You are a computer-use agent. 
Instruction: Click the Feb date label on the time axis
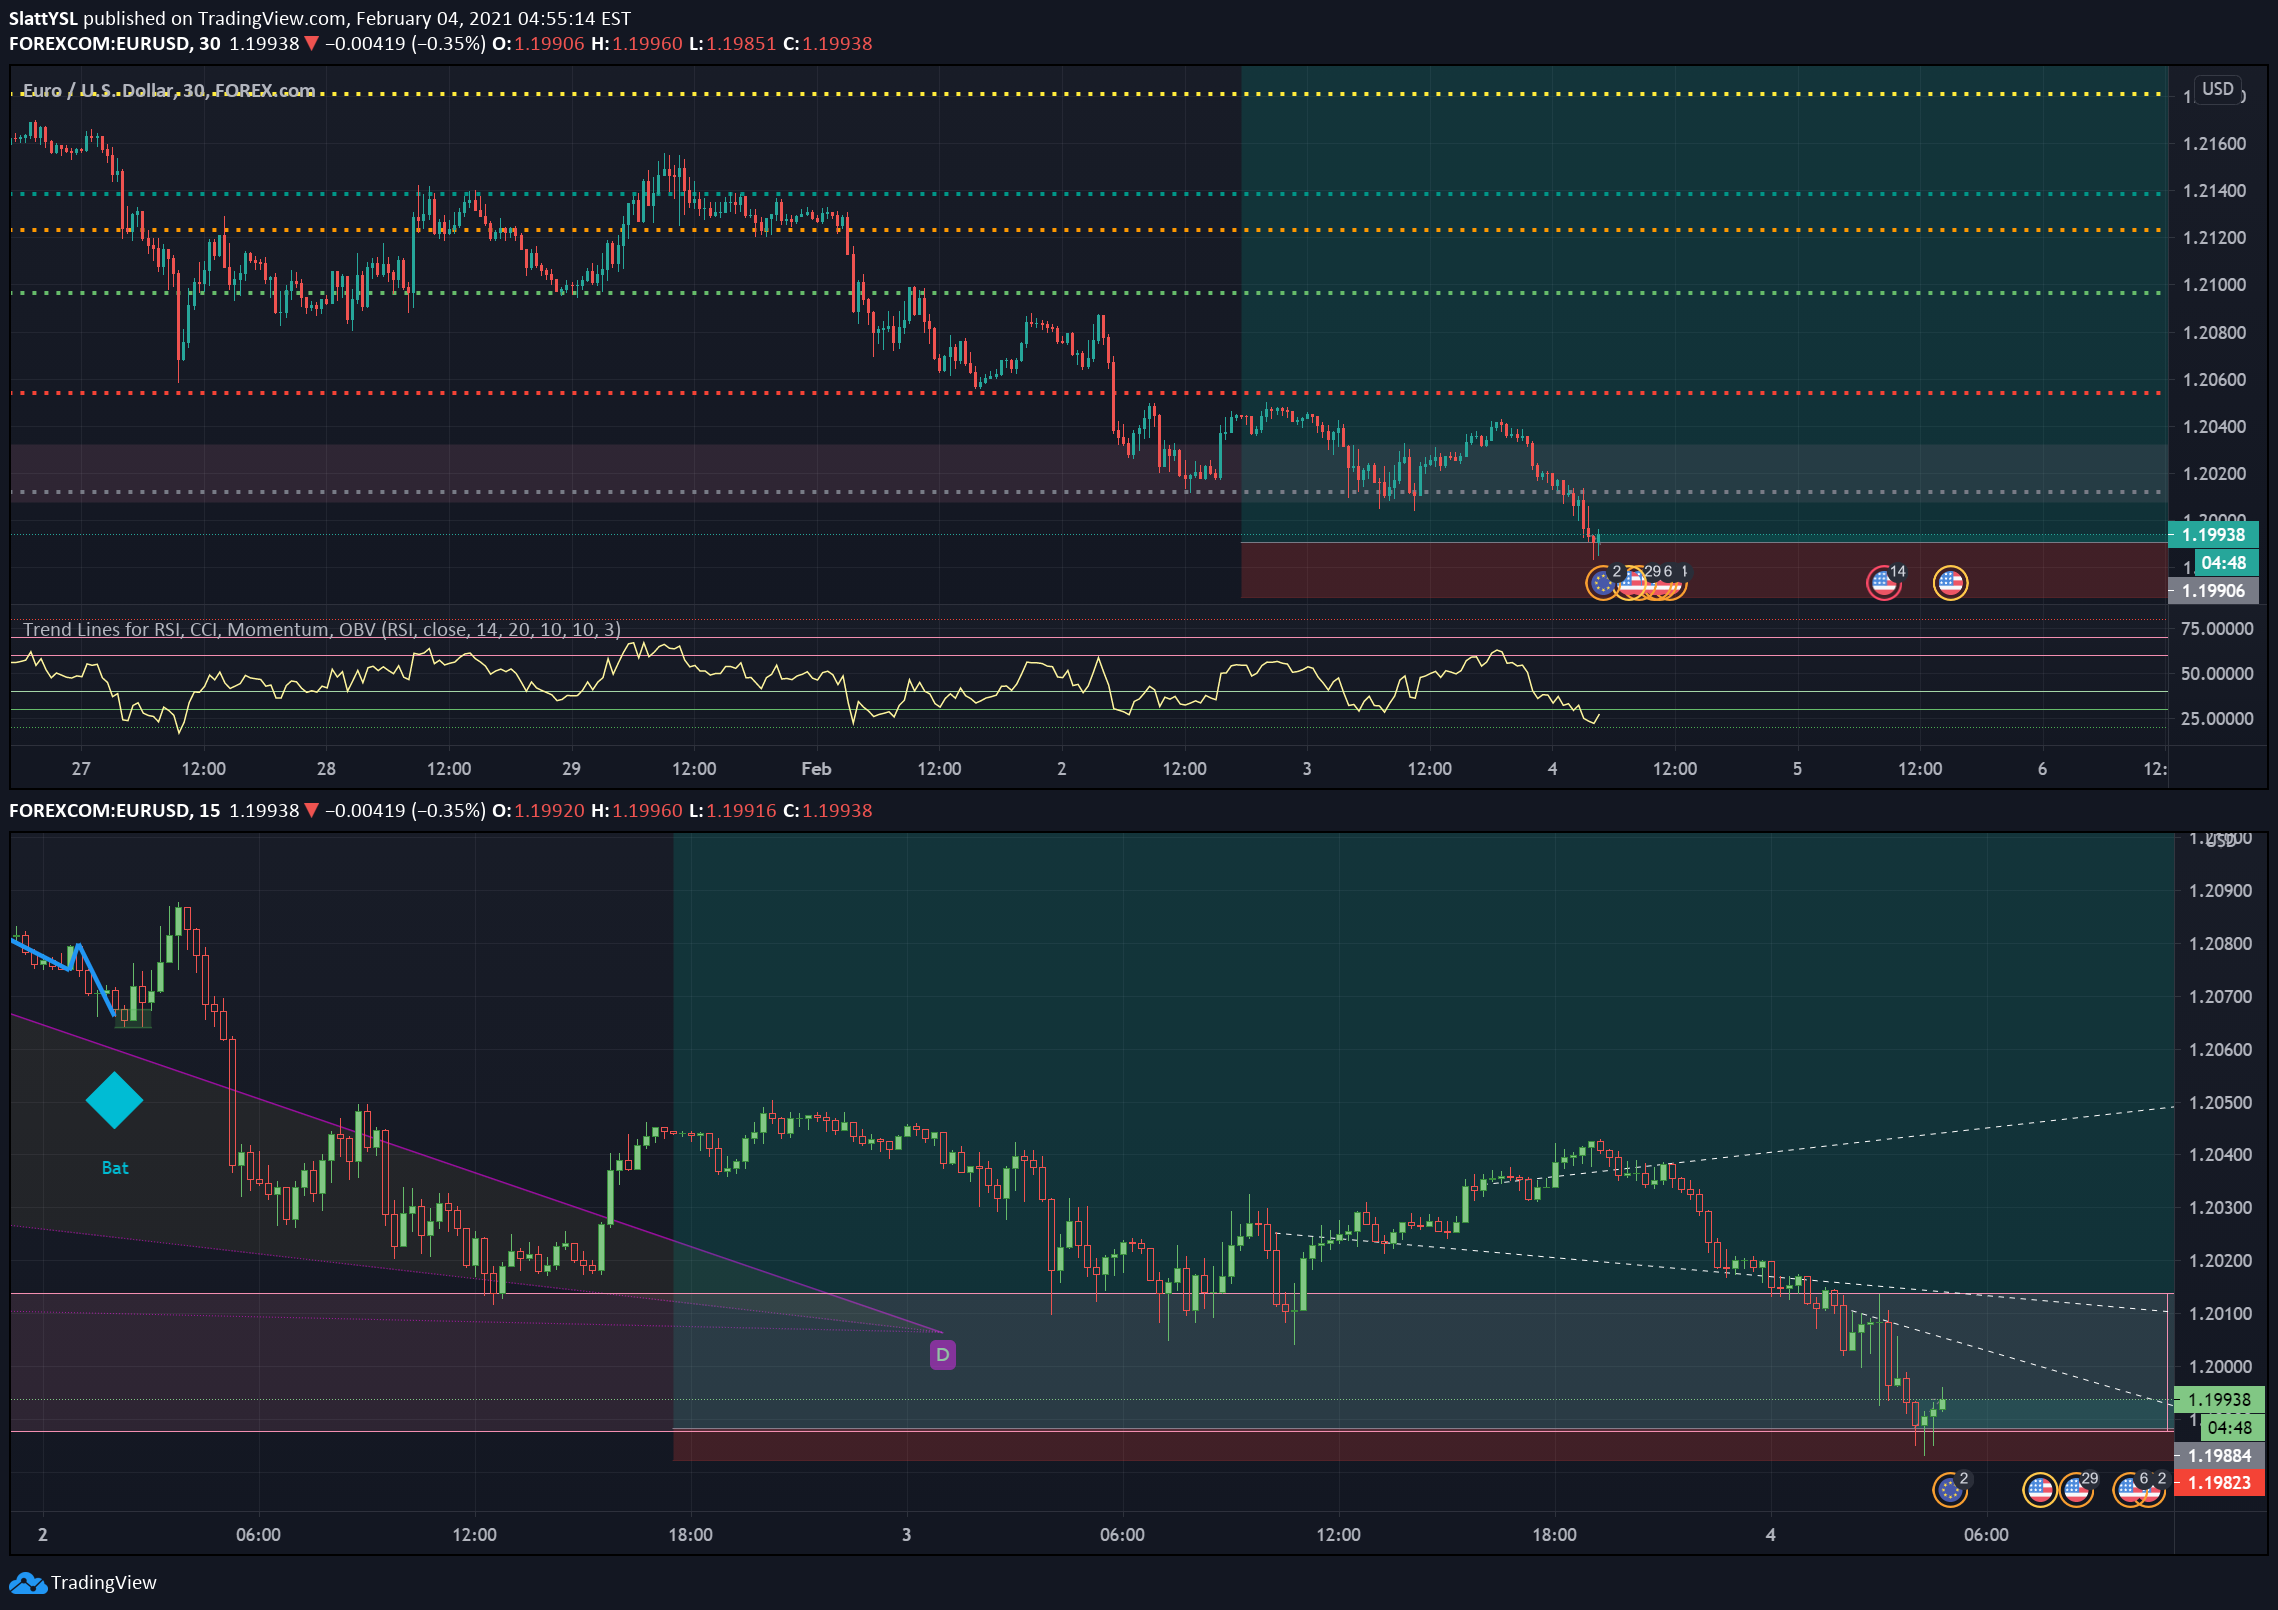[x=816, y=769]
